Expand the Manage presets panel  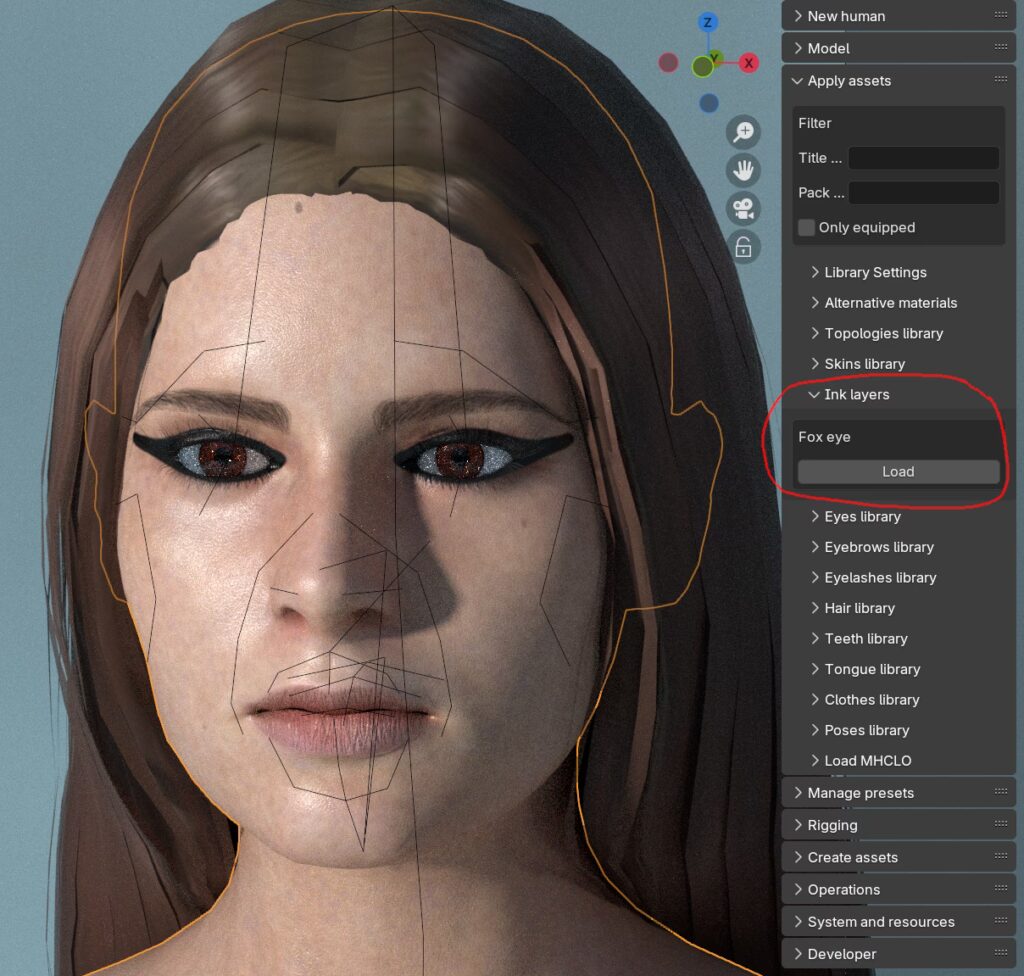pos(859,793)
